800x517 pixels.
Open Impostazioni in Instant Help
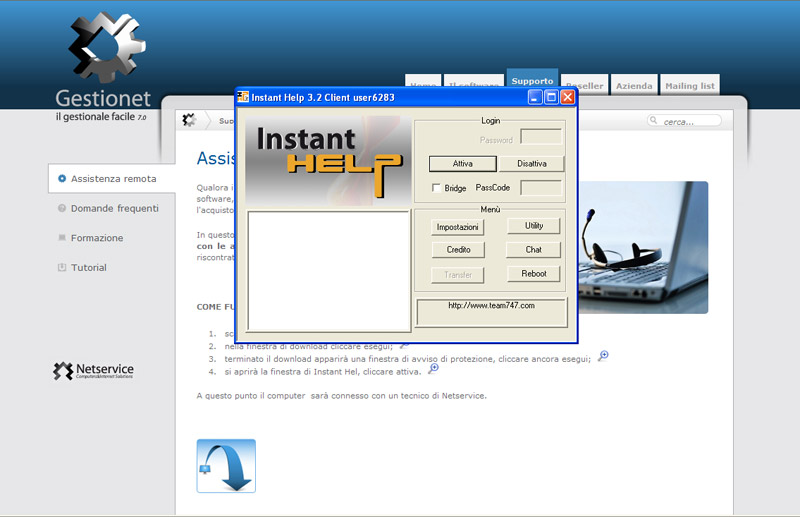[458, 227]
